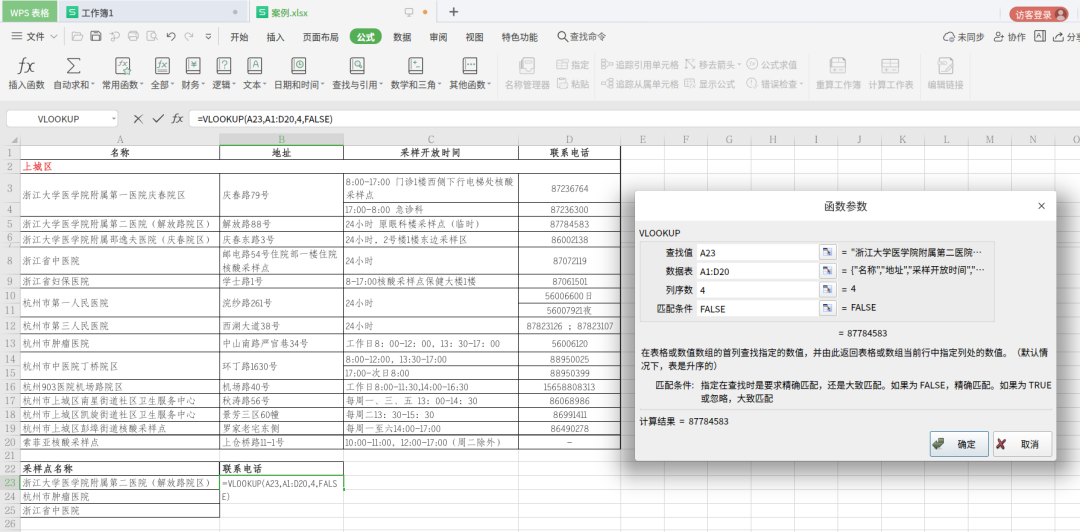The height and width of the screenshot is (532, 1080).
Task: Switch to the 数据 ribbon tab
Action: [x=402, y=37]
